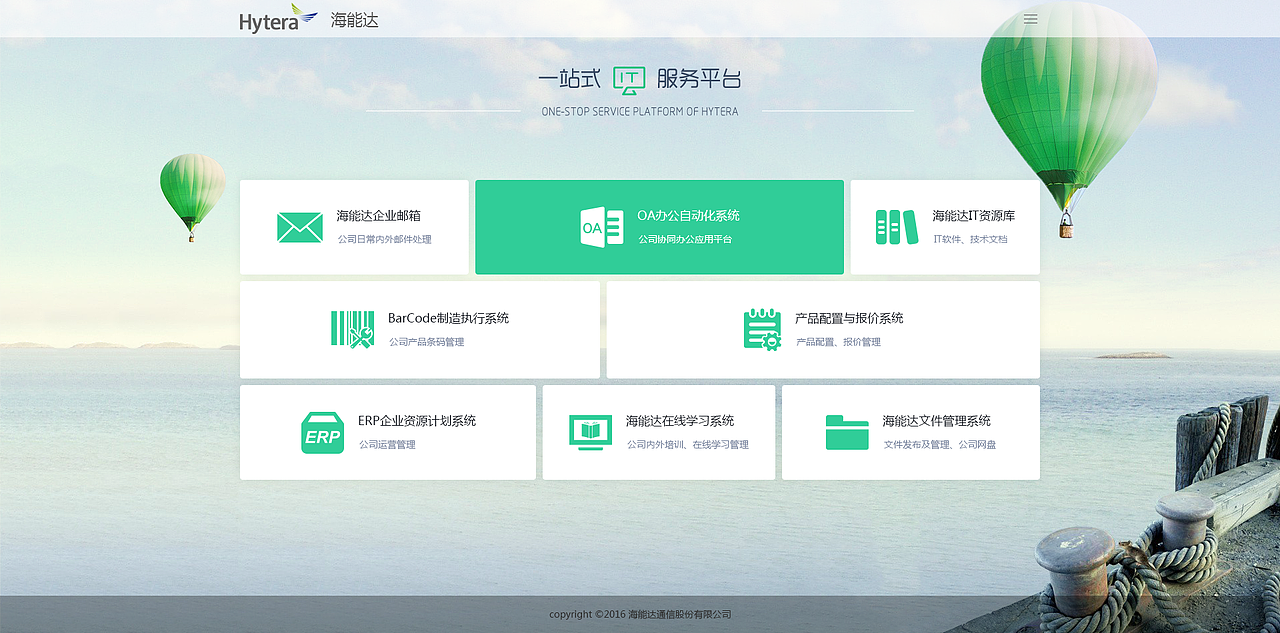Open the BarCode制造执行系统 tile
Screen dimensions: 1280x633
point(420,329)
